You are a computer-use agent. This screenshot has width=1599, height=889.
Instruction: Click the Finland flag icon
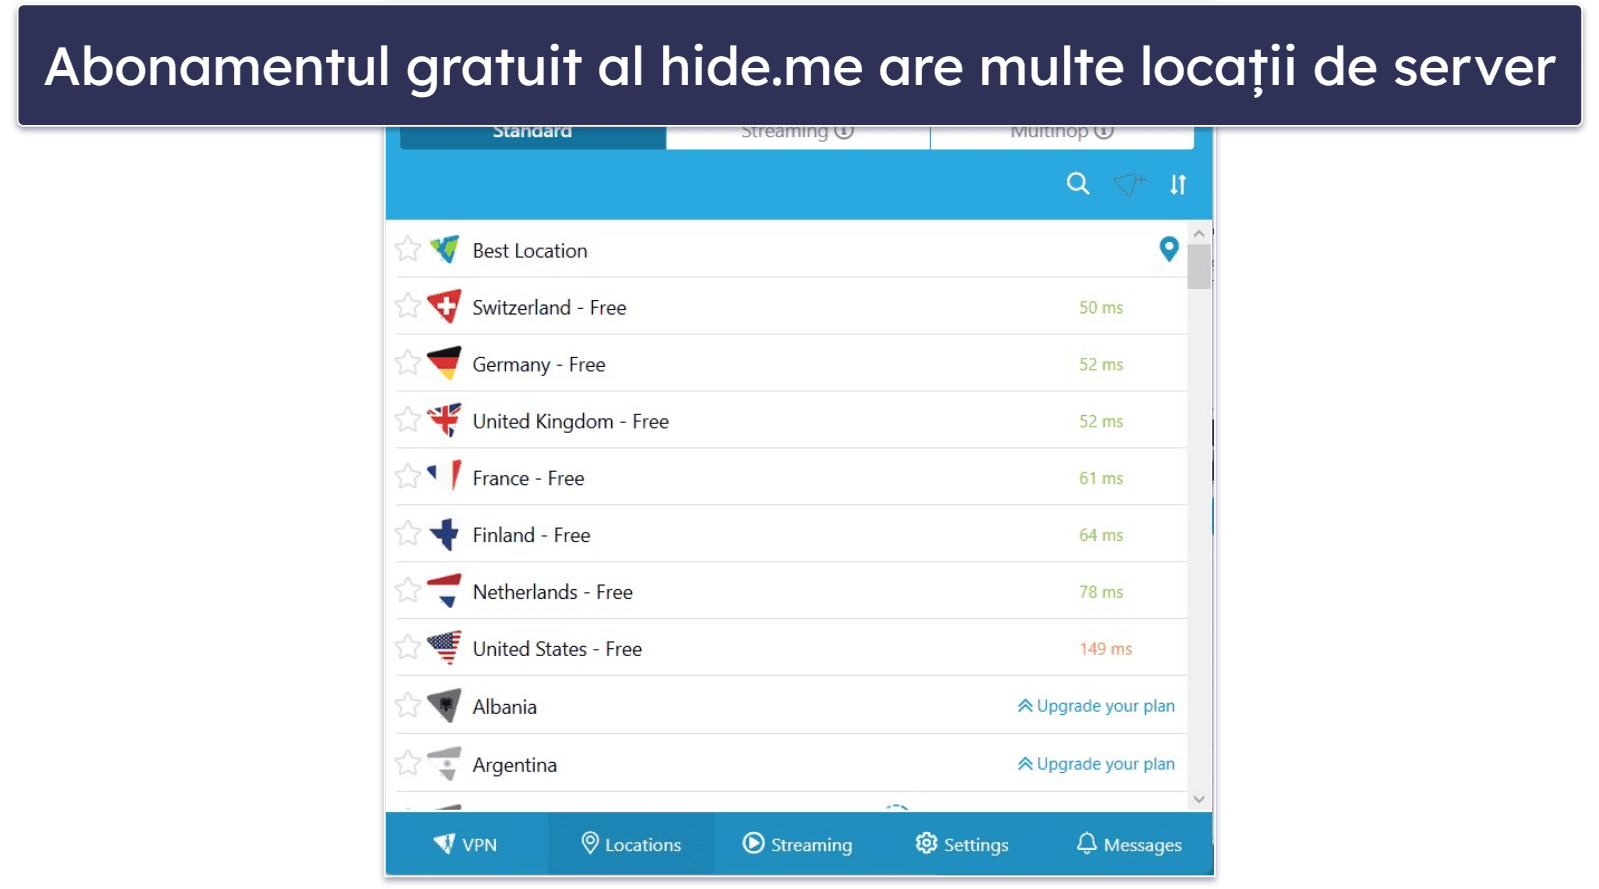444,534
